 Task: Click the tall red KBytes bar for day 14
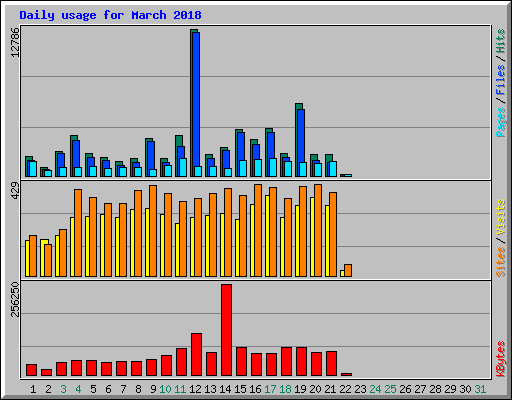coord(226,330)
